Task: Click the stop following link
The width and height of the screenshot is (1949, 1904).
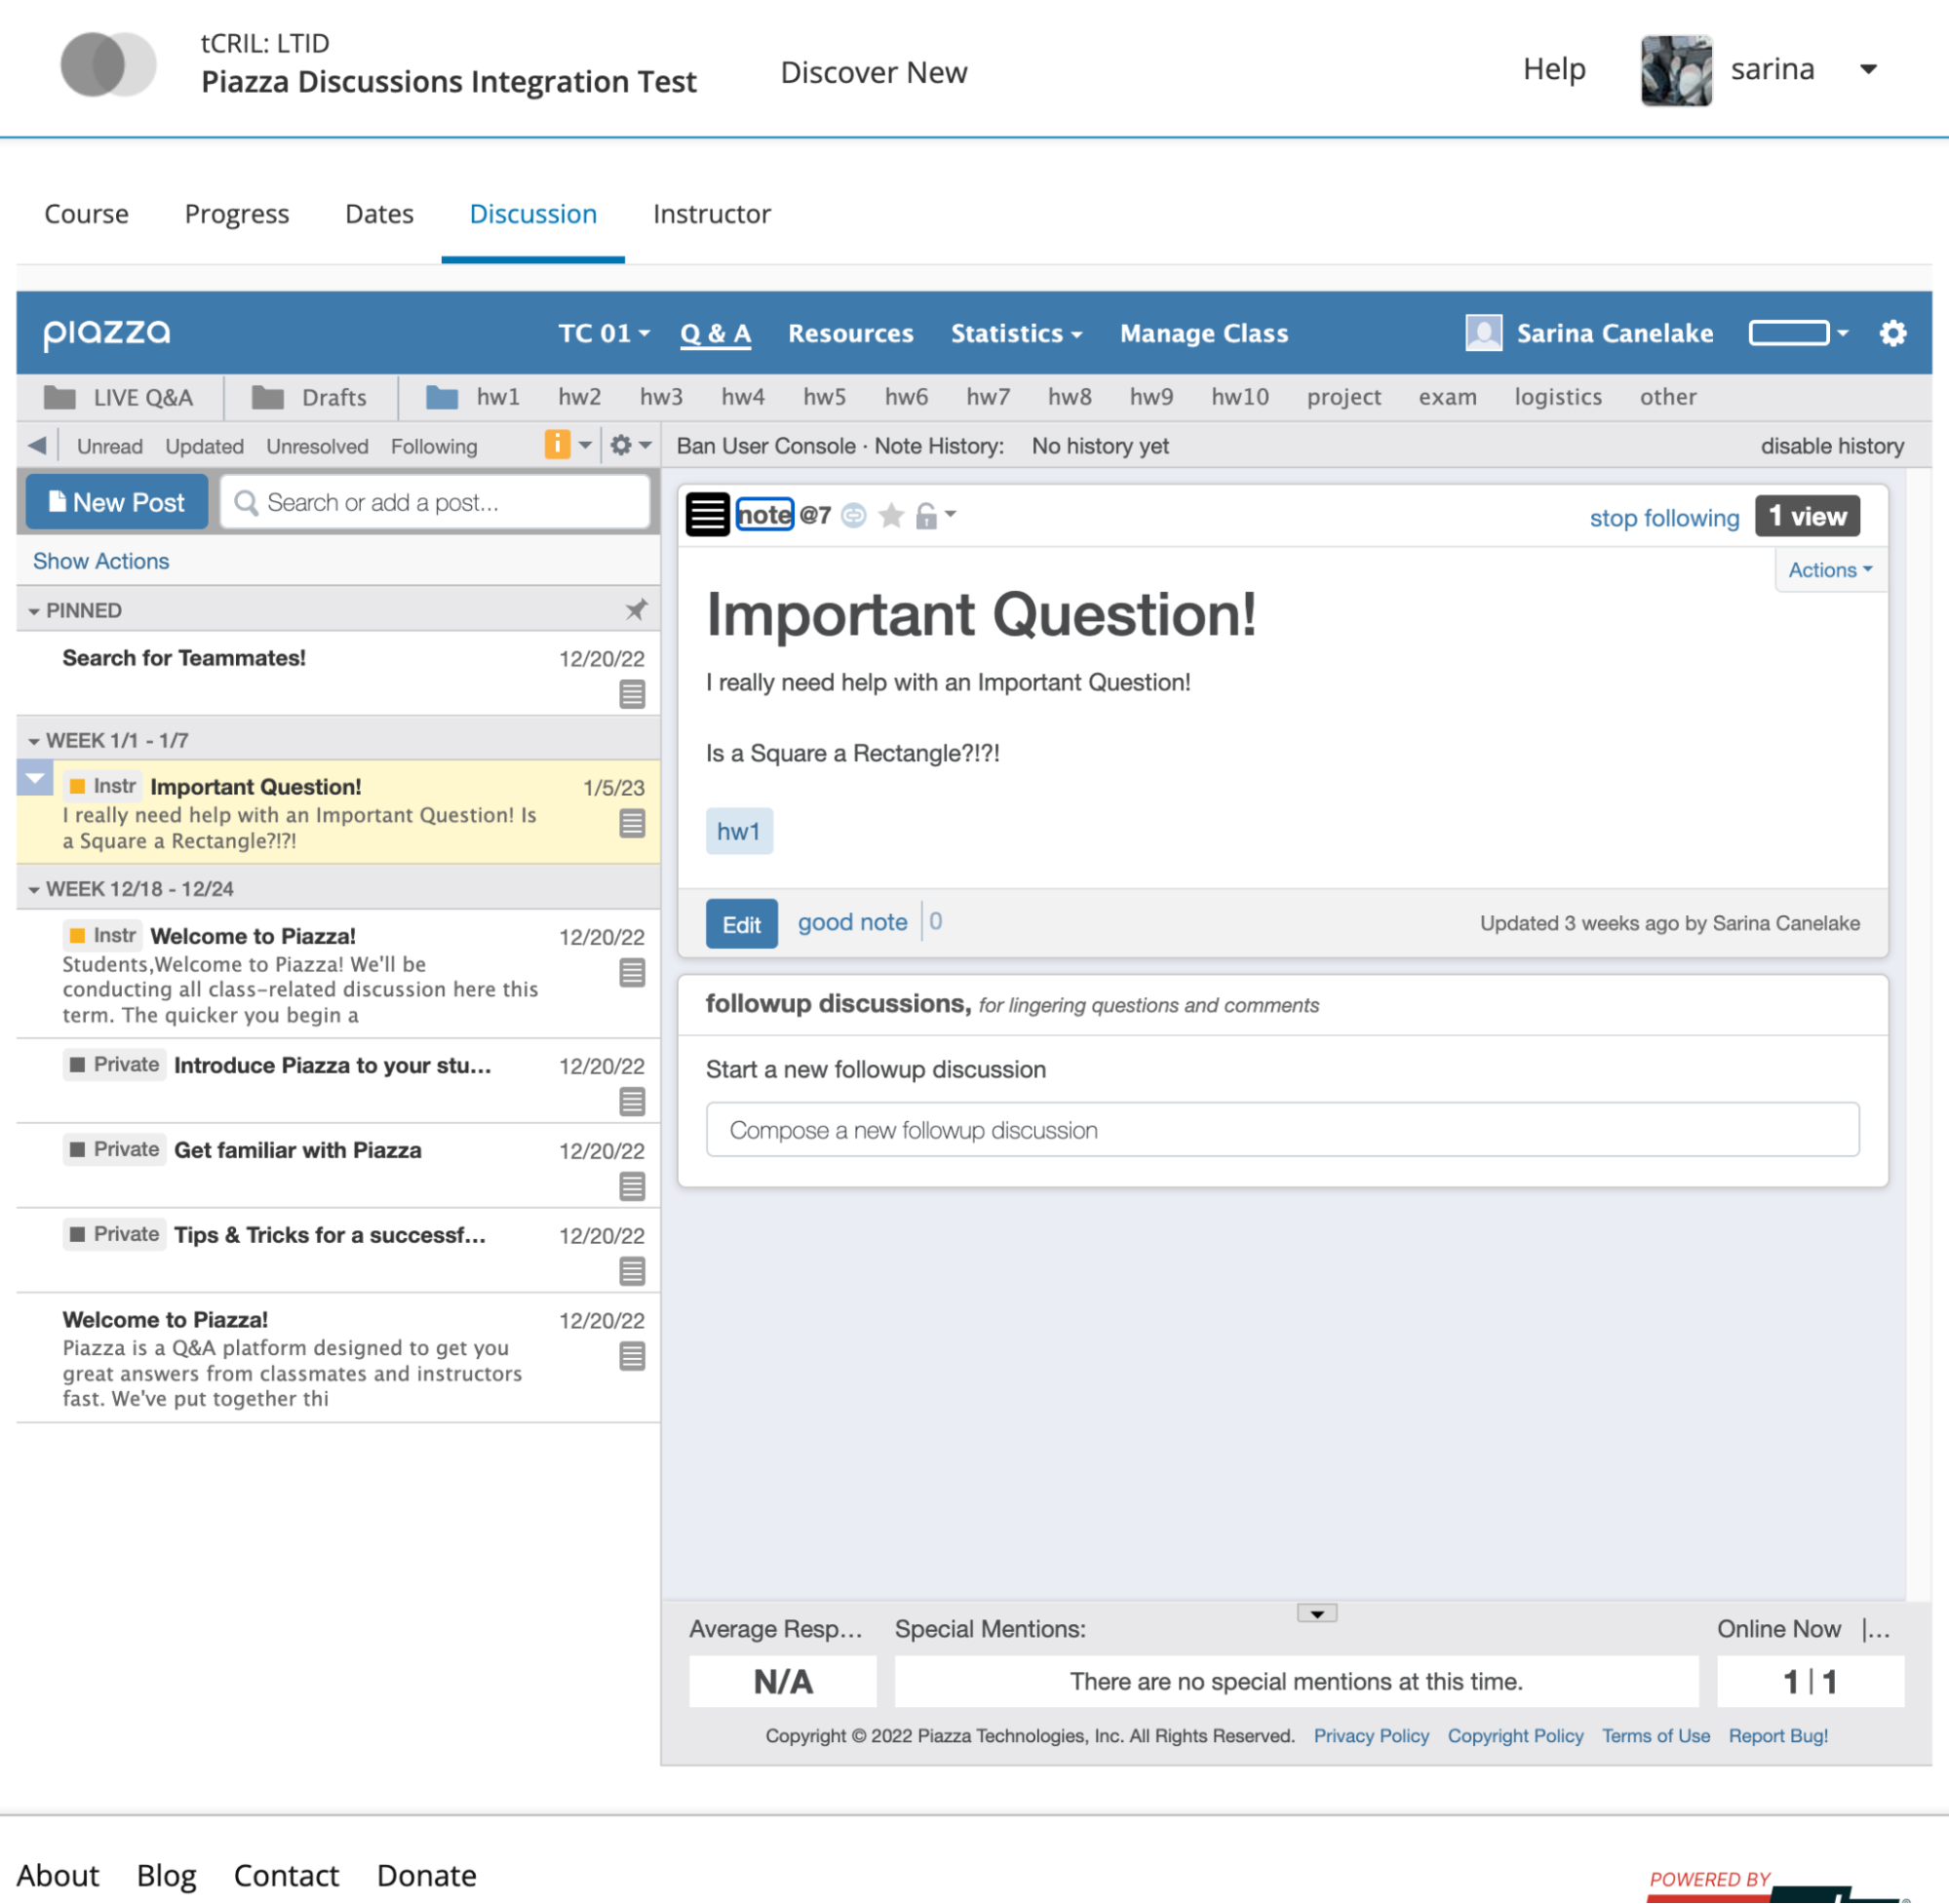Action: point(1664,518)
